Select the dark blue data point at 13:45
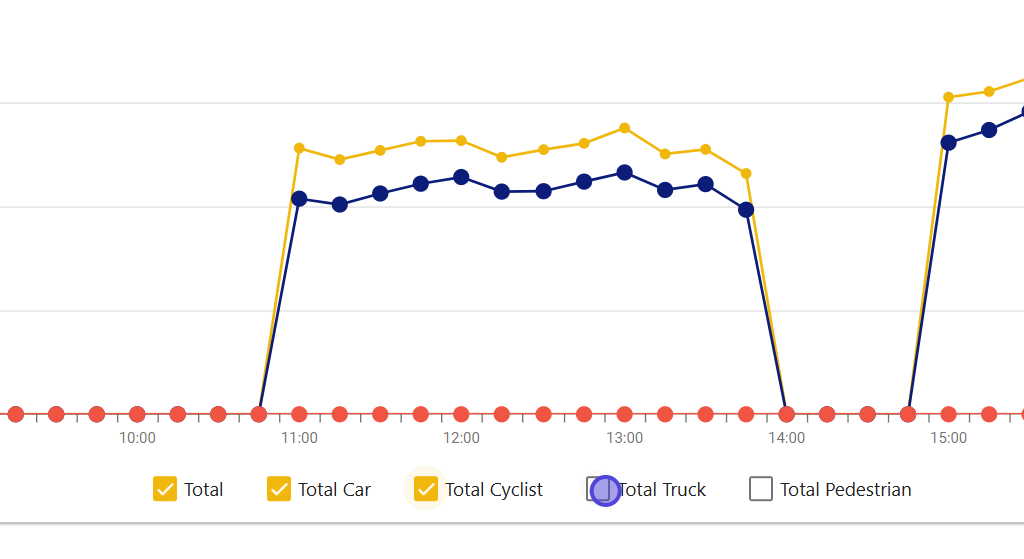The width and height of the screenshot is (1024, 559). point(746,209)
